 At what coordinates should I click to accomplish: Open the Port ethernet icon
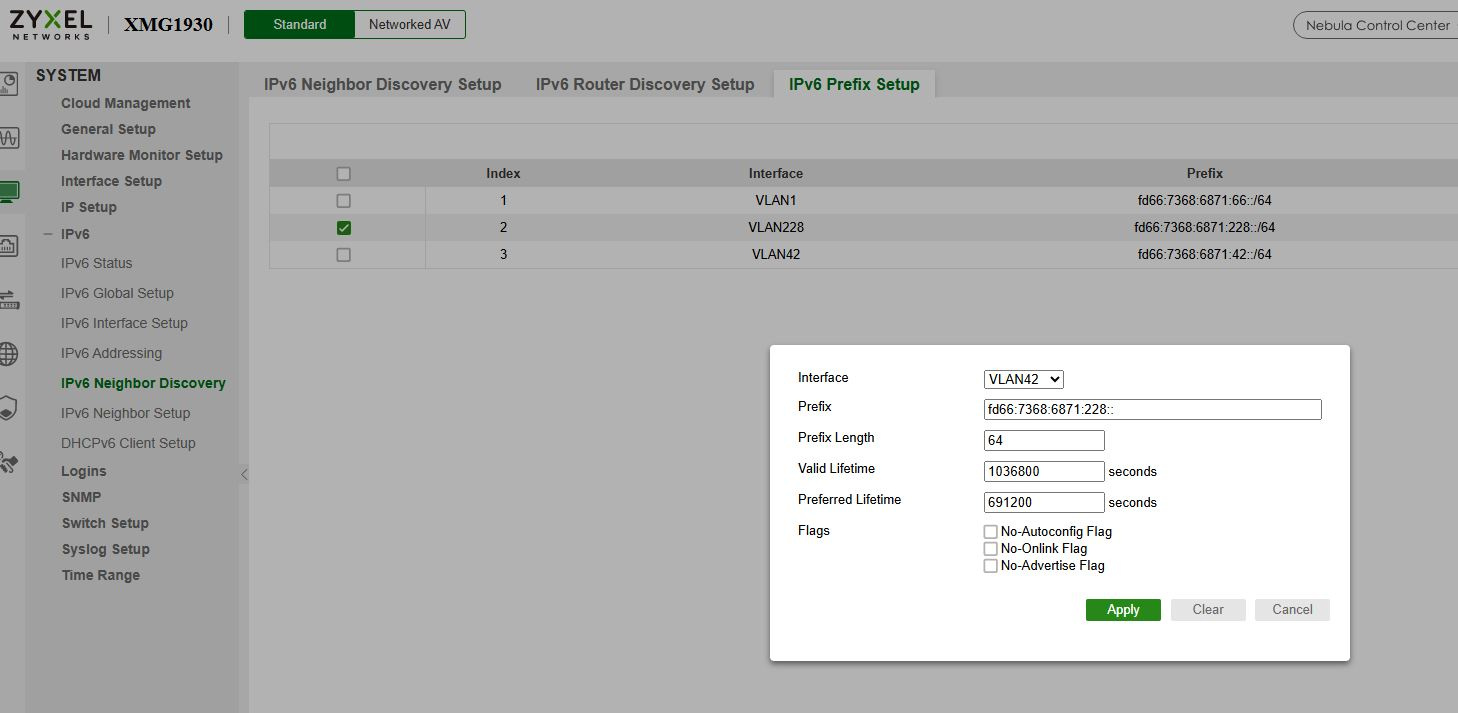(8, 245)
